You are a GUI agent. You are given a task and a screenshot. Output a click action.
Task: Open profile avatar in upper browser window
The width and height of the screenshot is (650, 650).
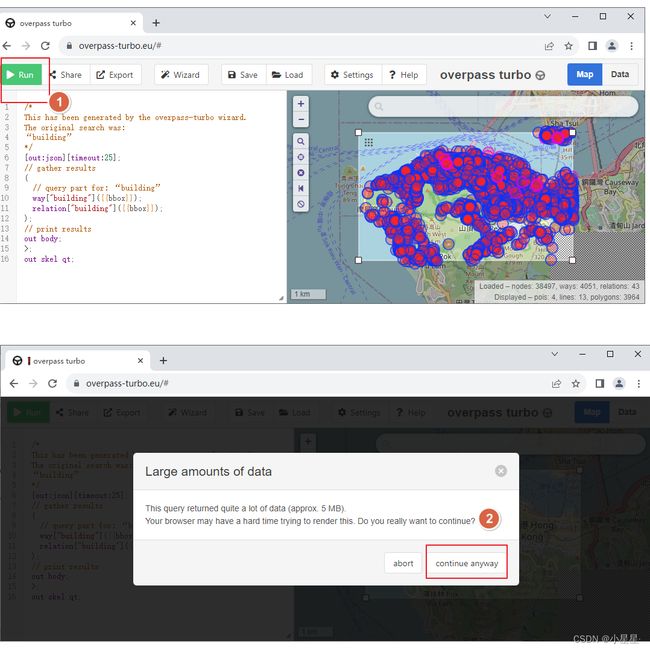click(612, 46)
